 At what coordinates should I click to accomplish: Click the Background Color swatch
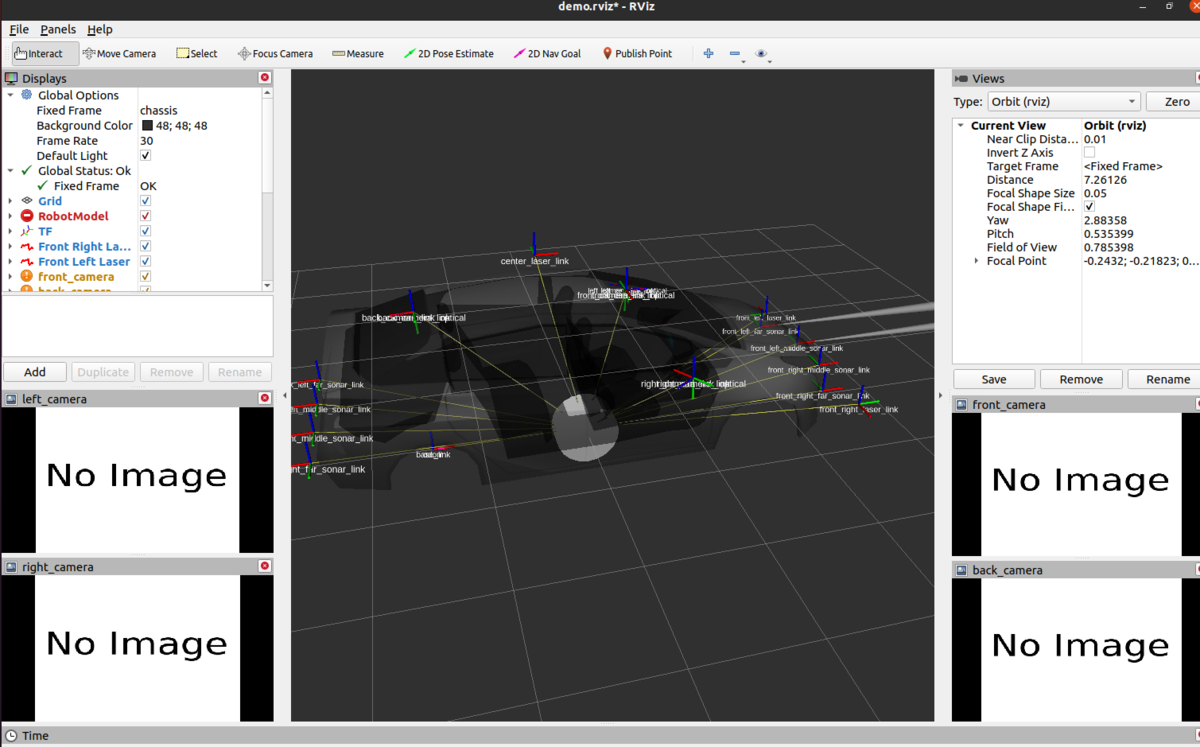point(147,126)
